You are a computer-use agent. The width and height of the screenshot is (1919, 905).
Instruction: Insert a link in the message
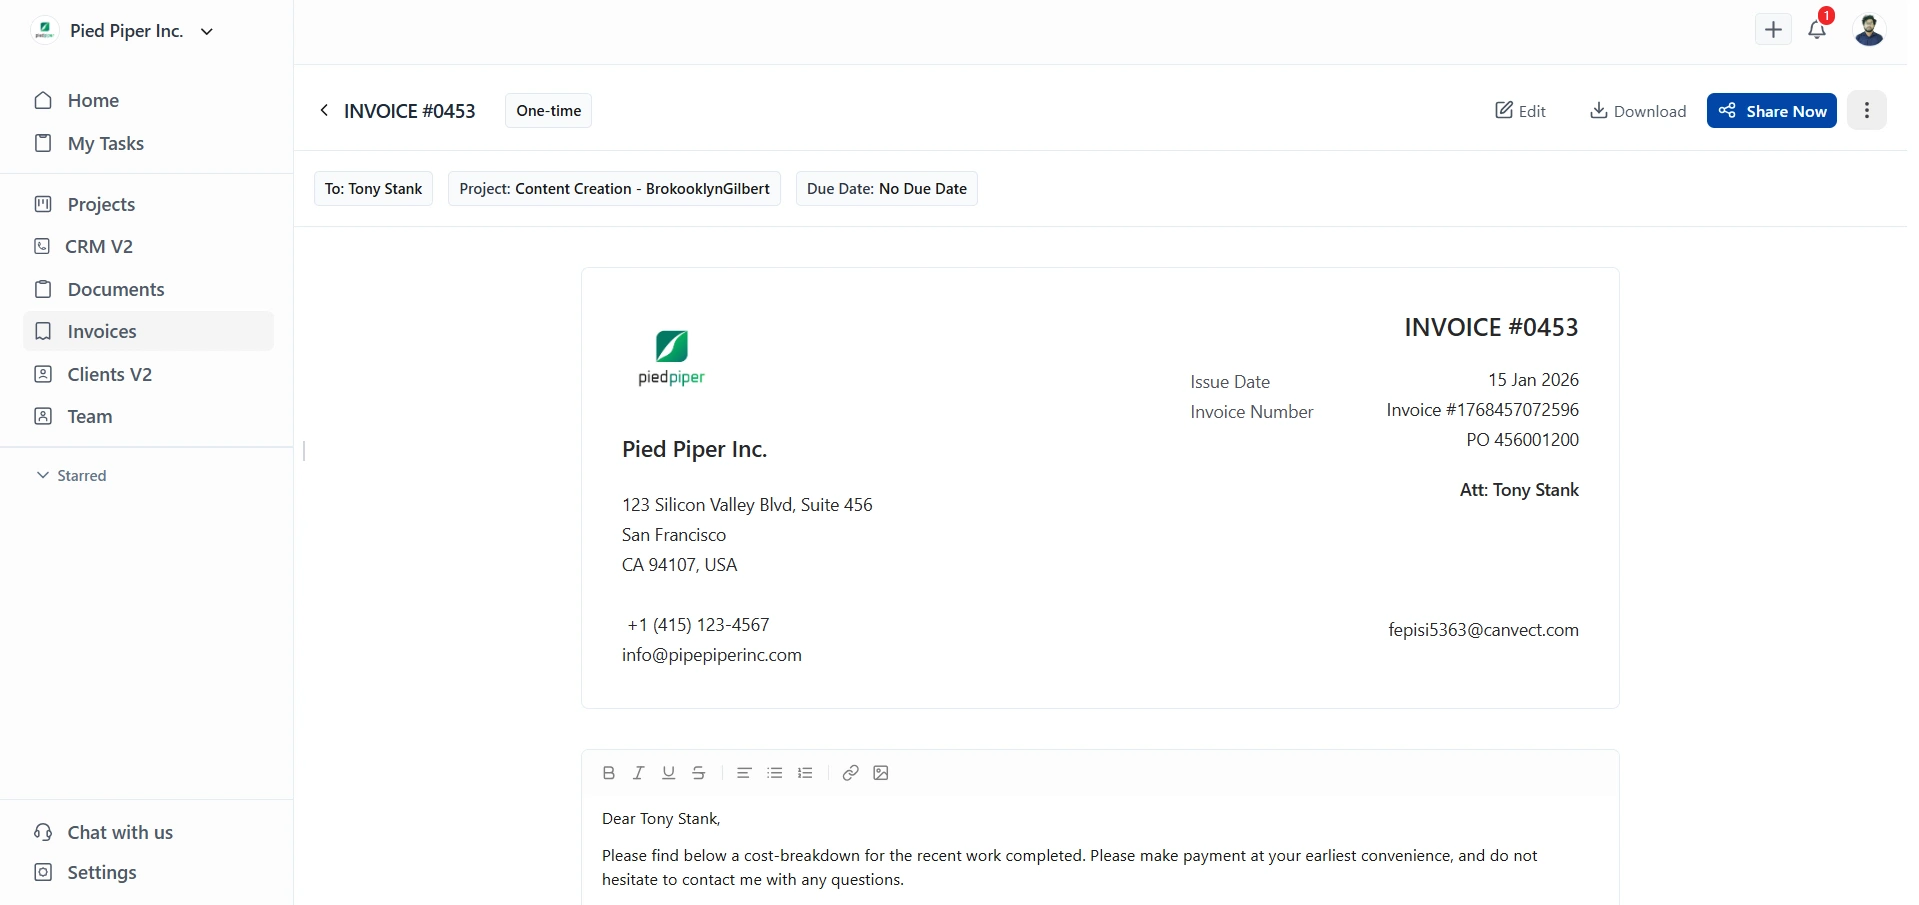(850, 773)
